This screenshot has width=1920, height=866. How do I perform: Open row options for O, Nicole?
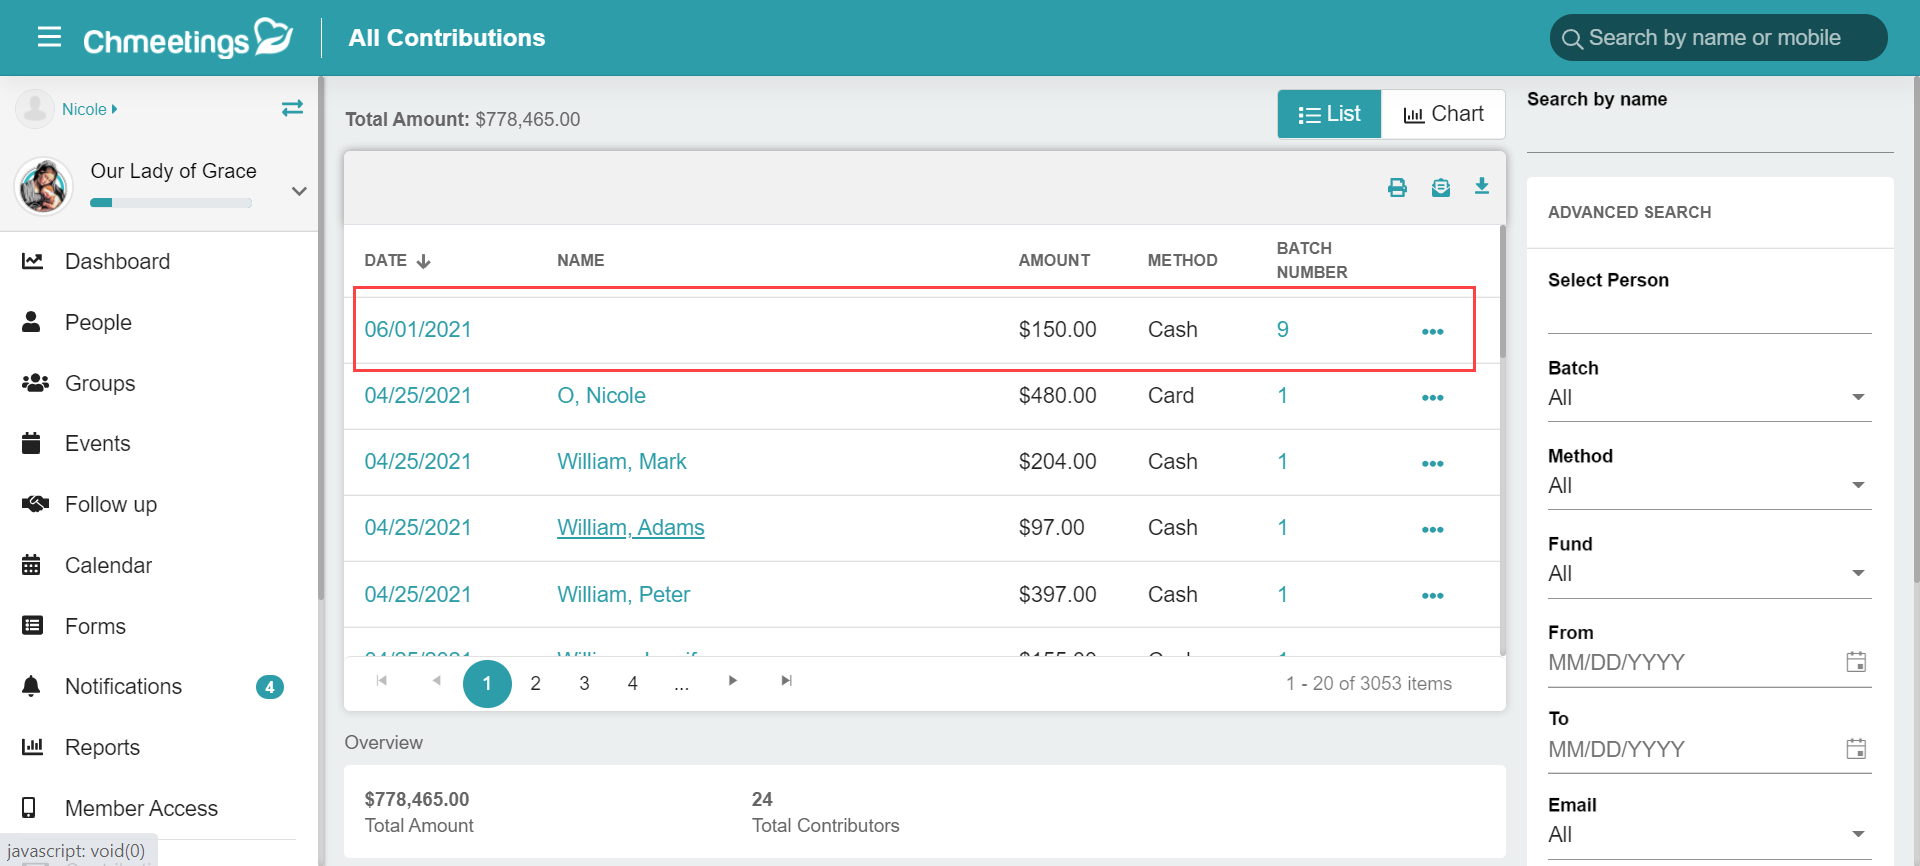point(1432,397)
